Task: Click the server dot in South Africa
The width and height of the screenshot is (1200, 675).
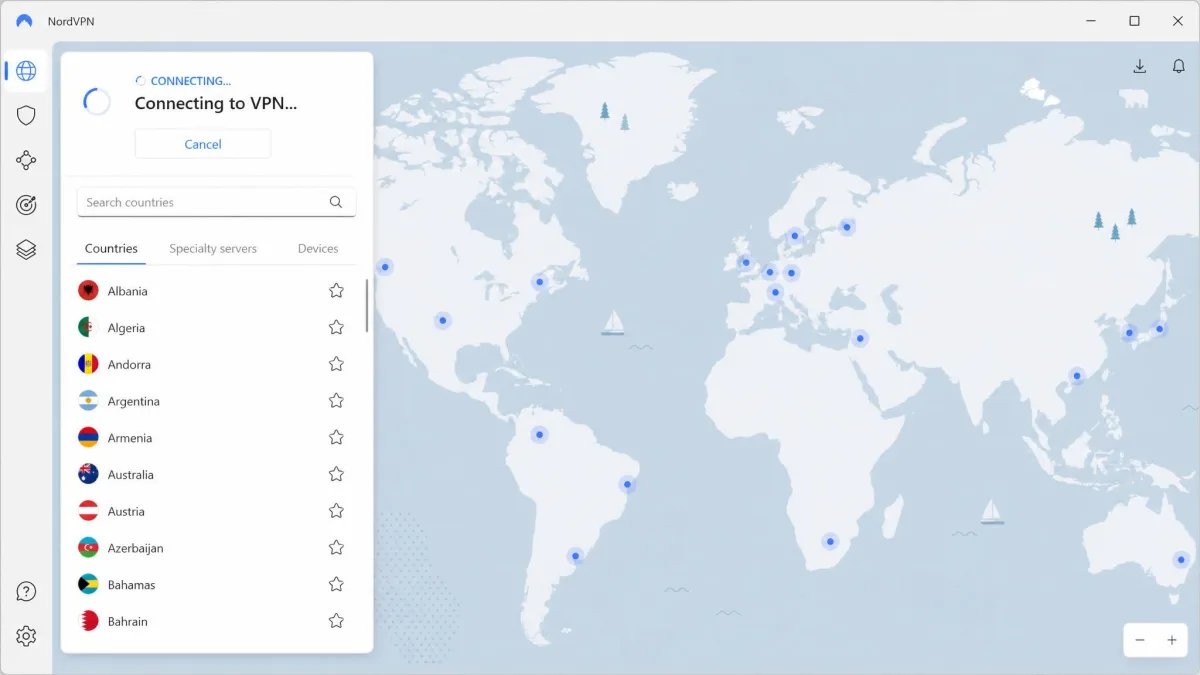Action: pyautogui.click(x=830, y=542)
